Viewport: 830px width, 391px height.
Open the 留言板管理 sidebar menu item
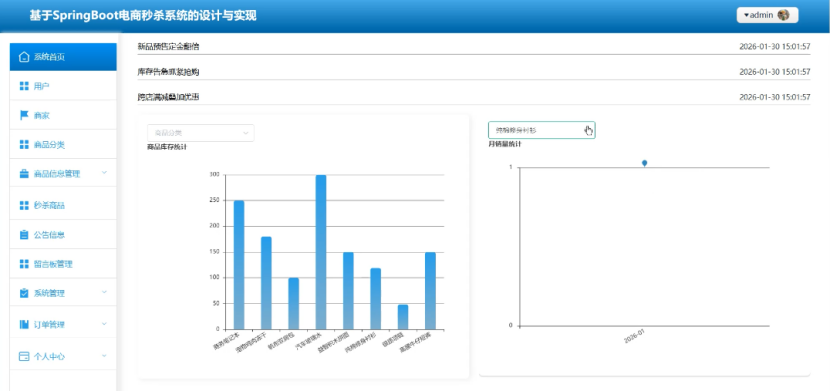coord(63,263)
